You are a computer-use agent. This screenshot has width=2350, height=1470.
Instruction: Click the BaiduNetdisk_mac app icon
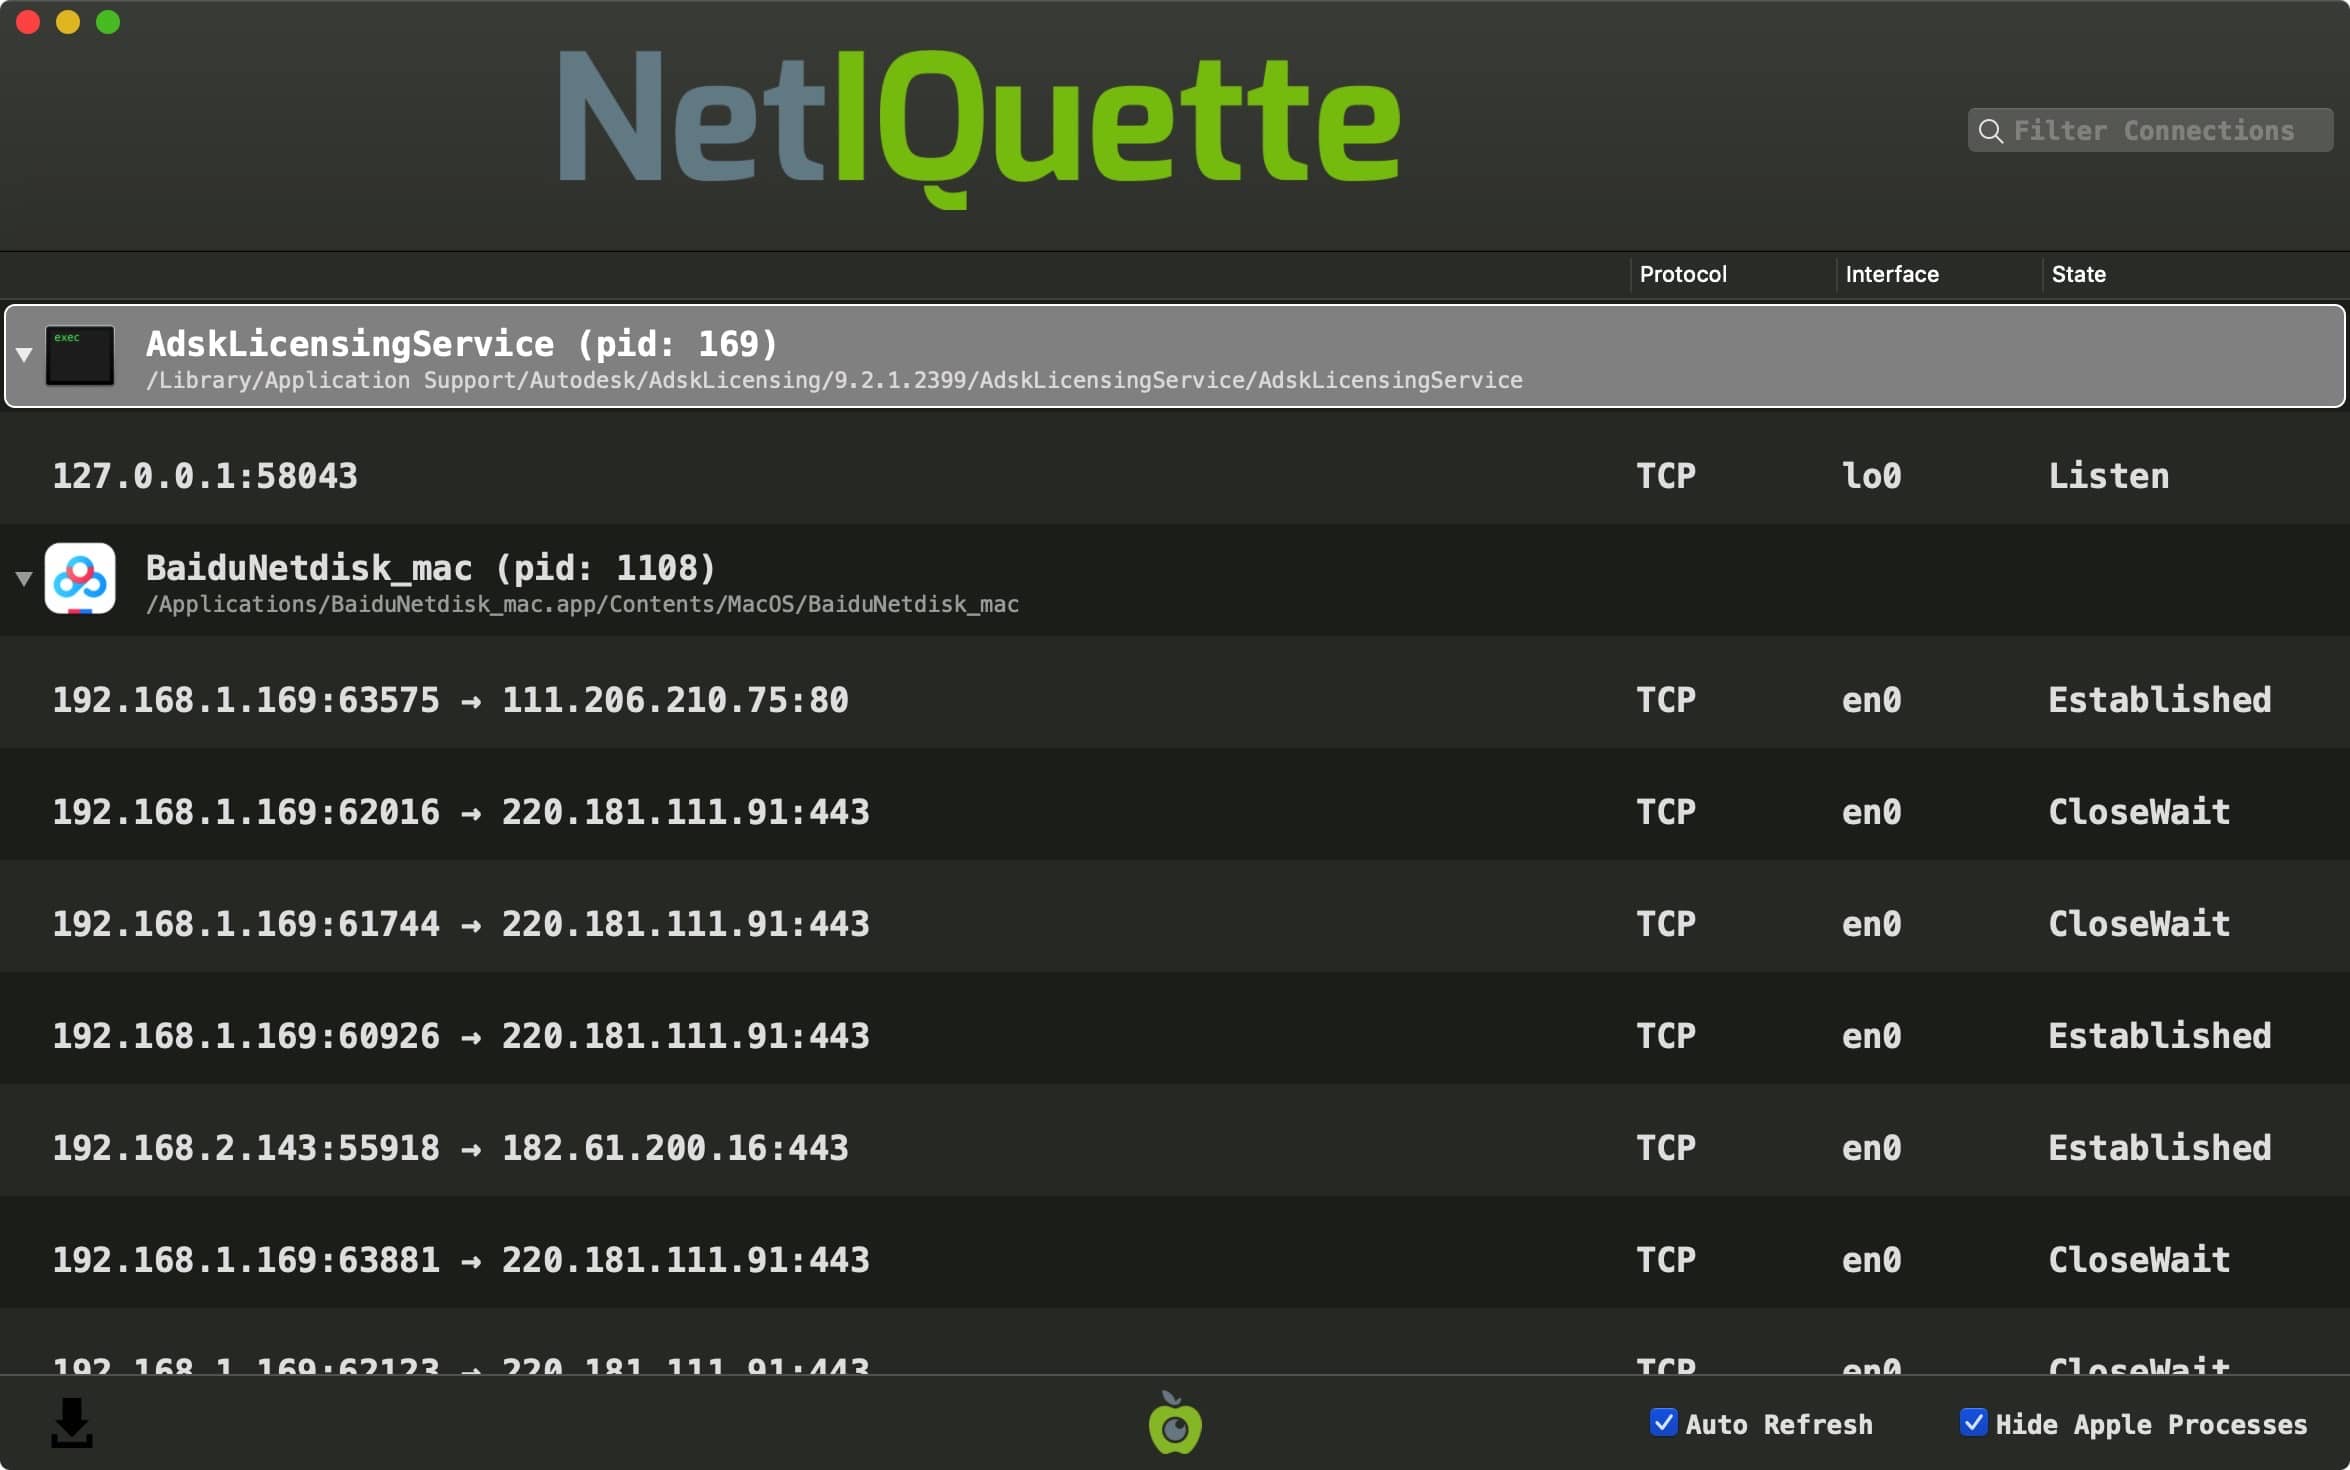(80, 579)
